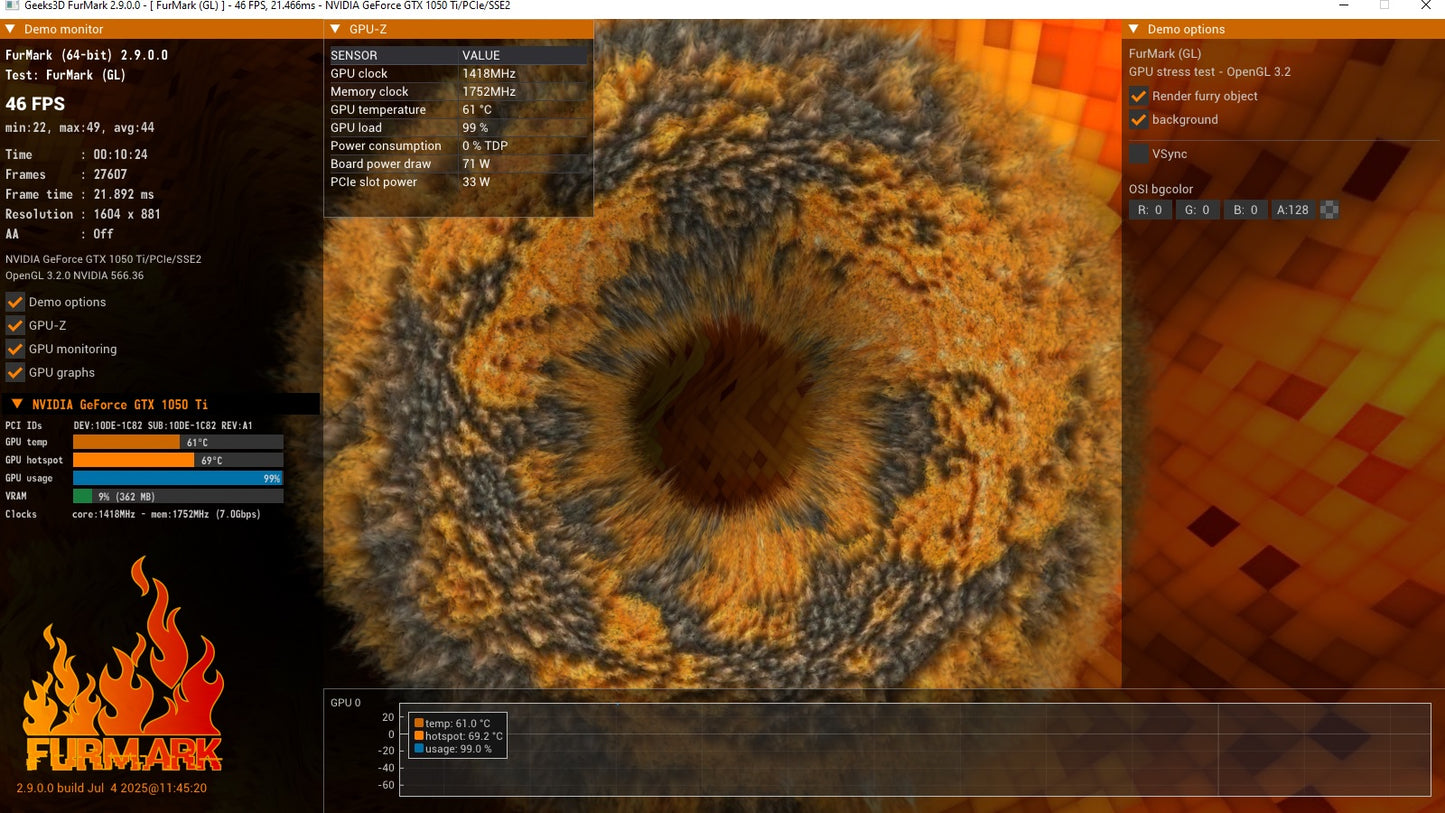Click the OpenGL 3.2.0 NVIDIA 566.36 text

(x=75, y=275)
